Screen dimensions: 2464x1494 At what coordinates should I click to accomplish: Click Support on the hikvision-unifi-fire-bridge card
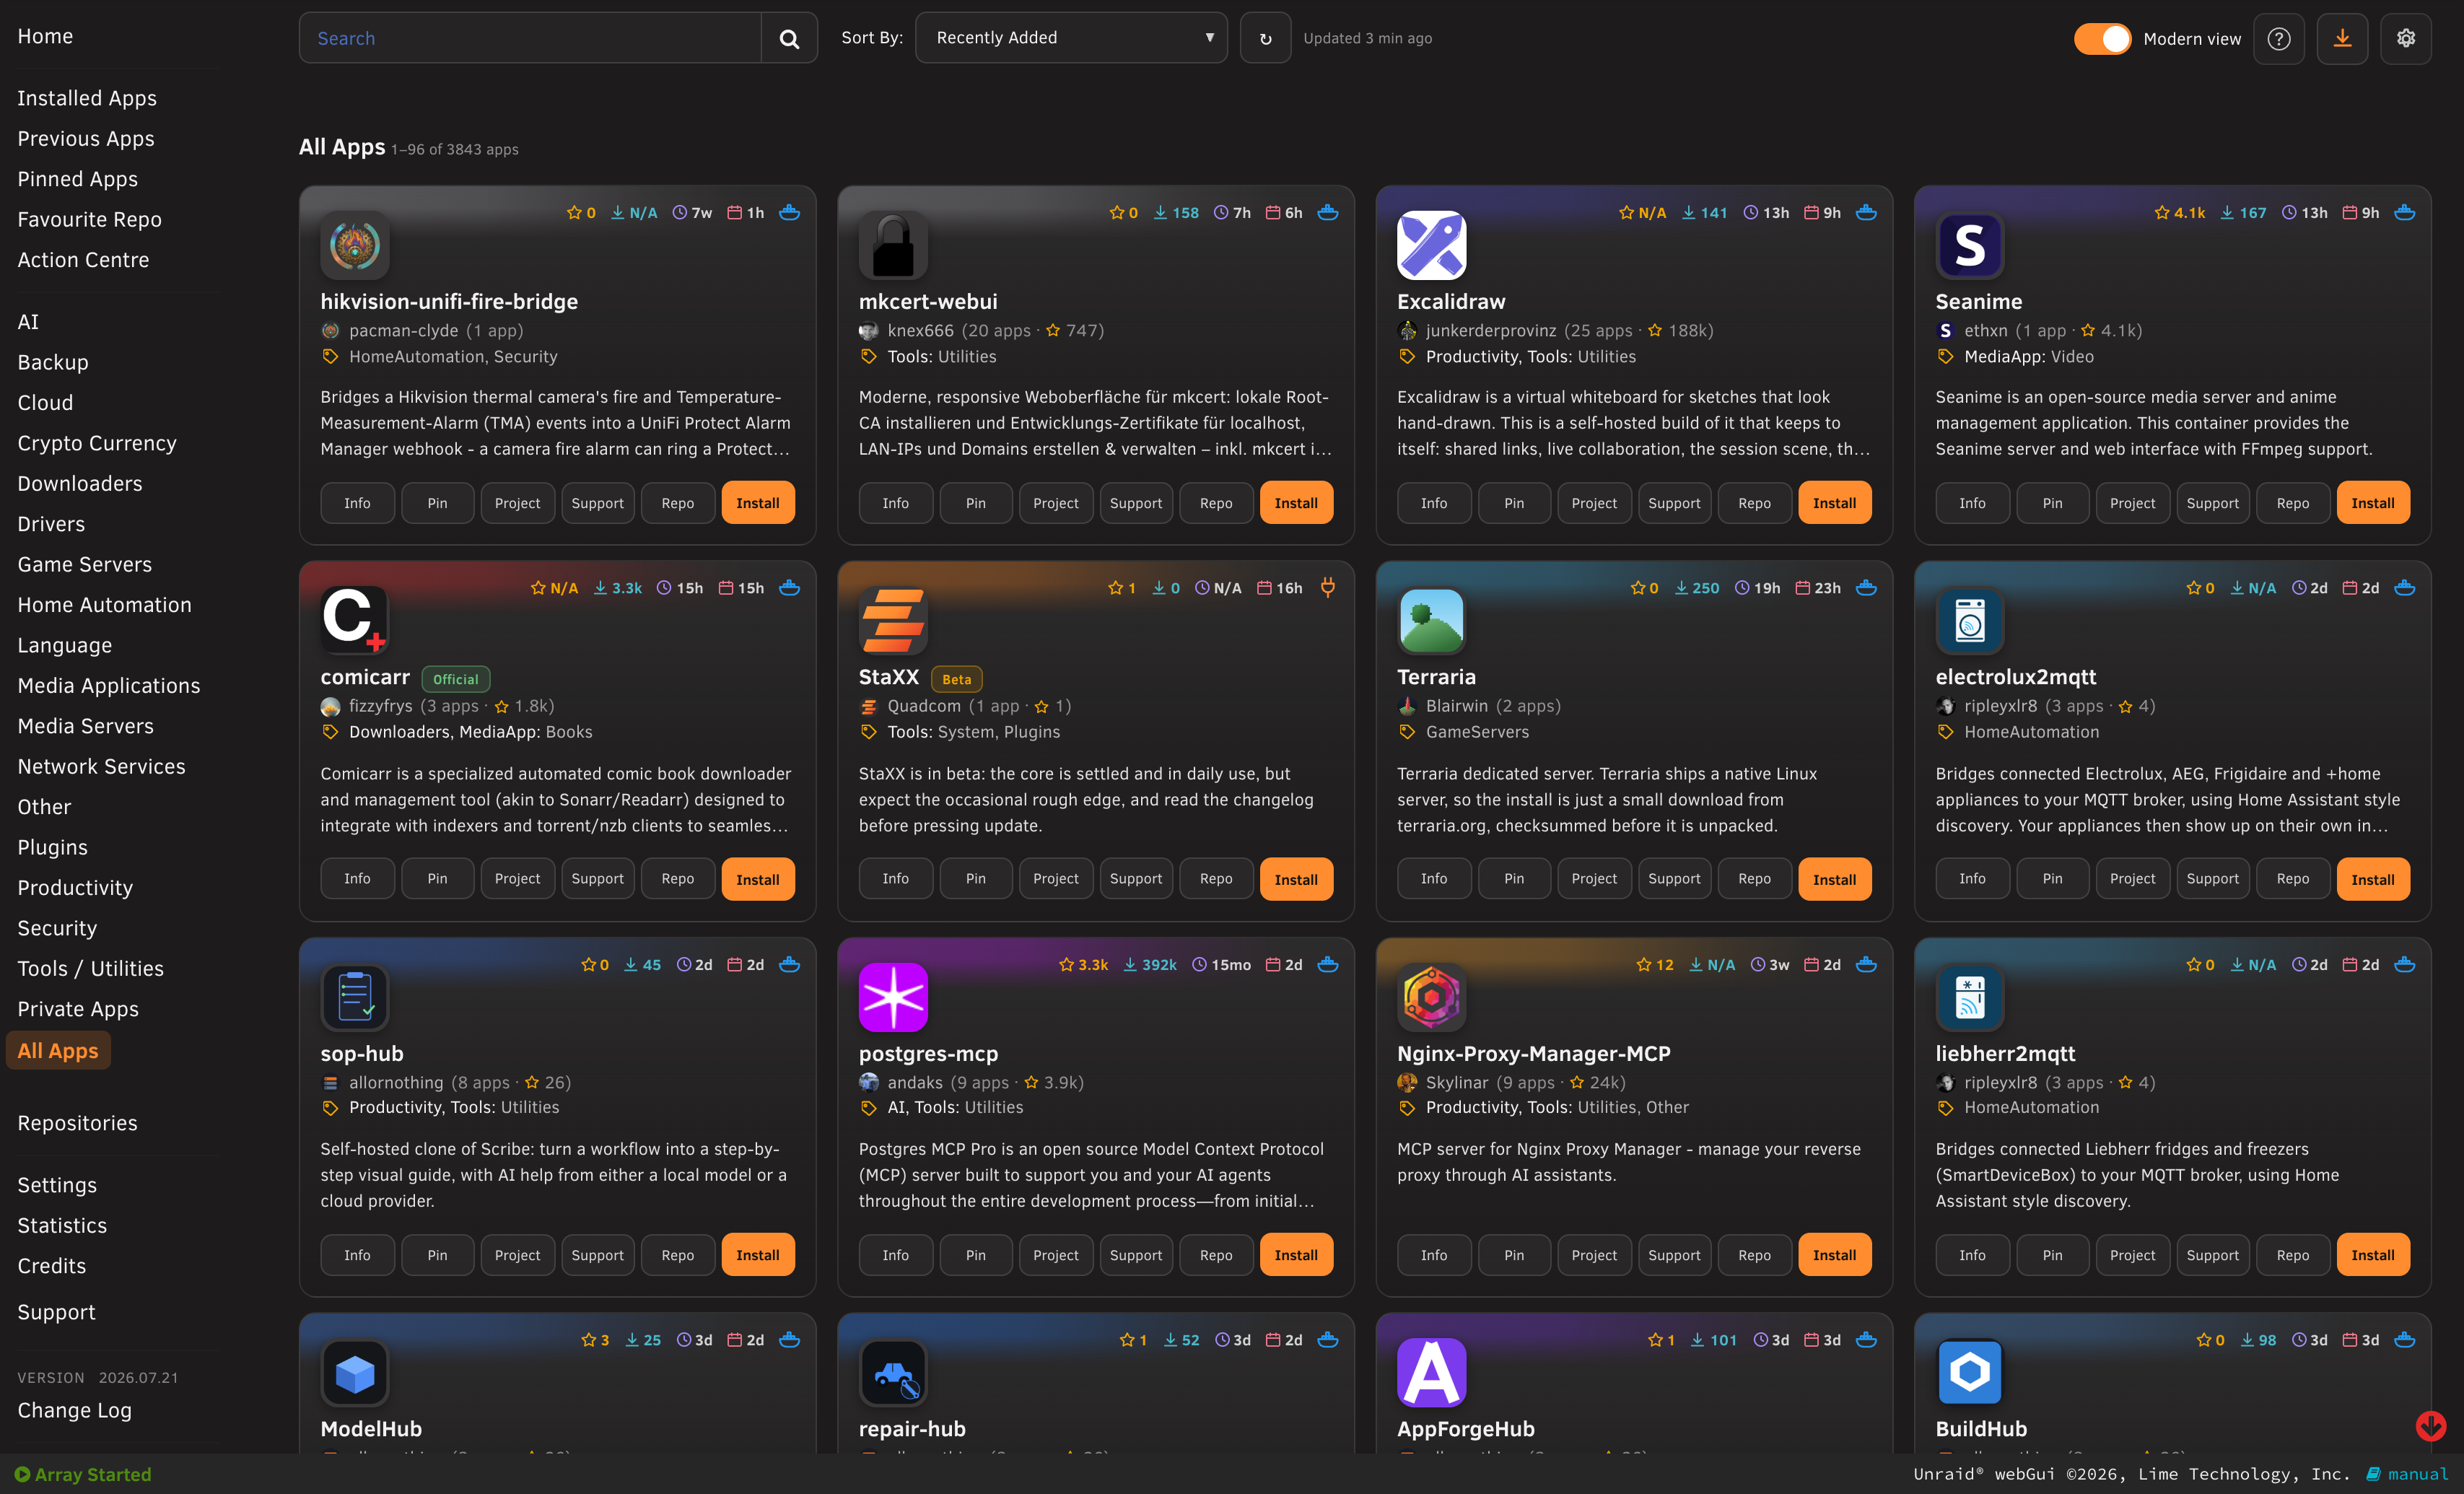(x=597, y=503)
